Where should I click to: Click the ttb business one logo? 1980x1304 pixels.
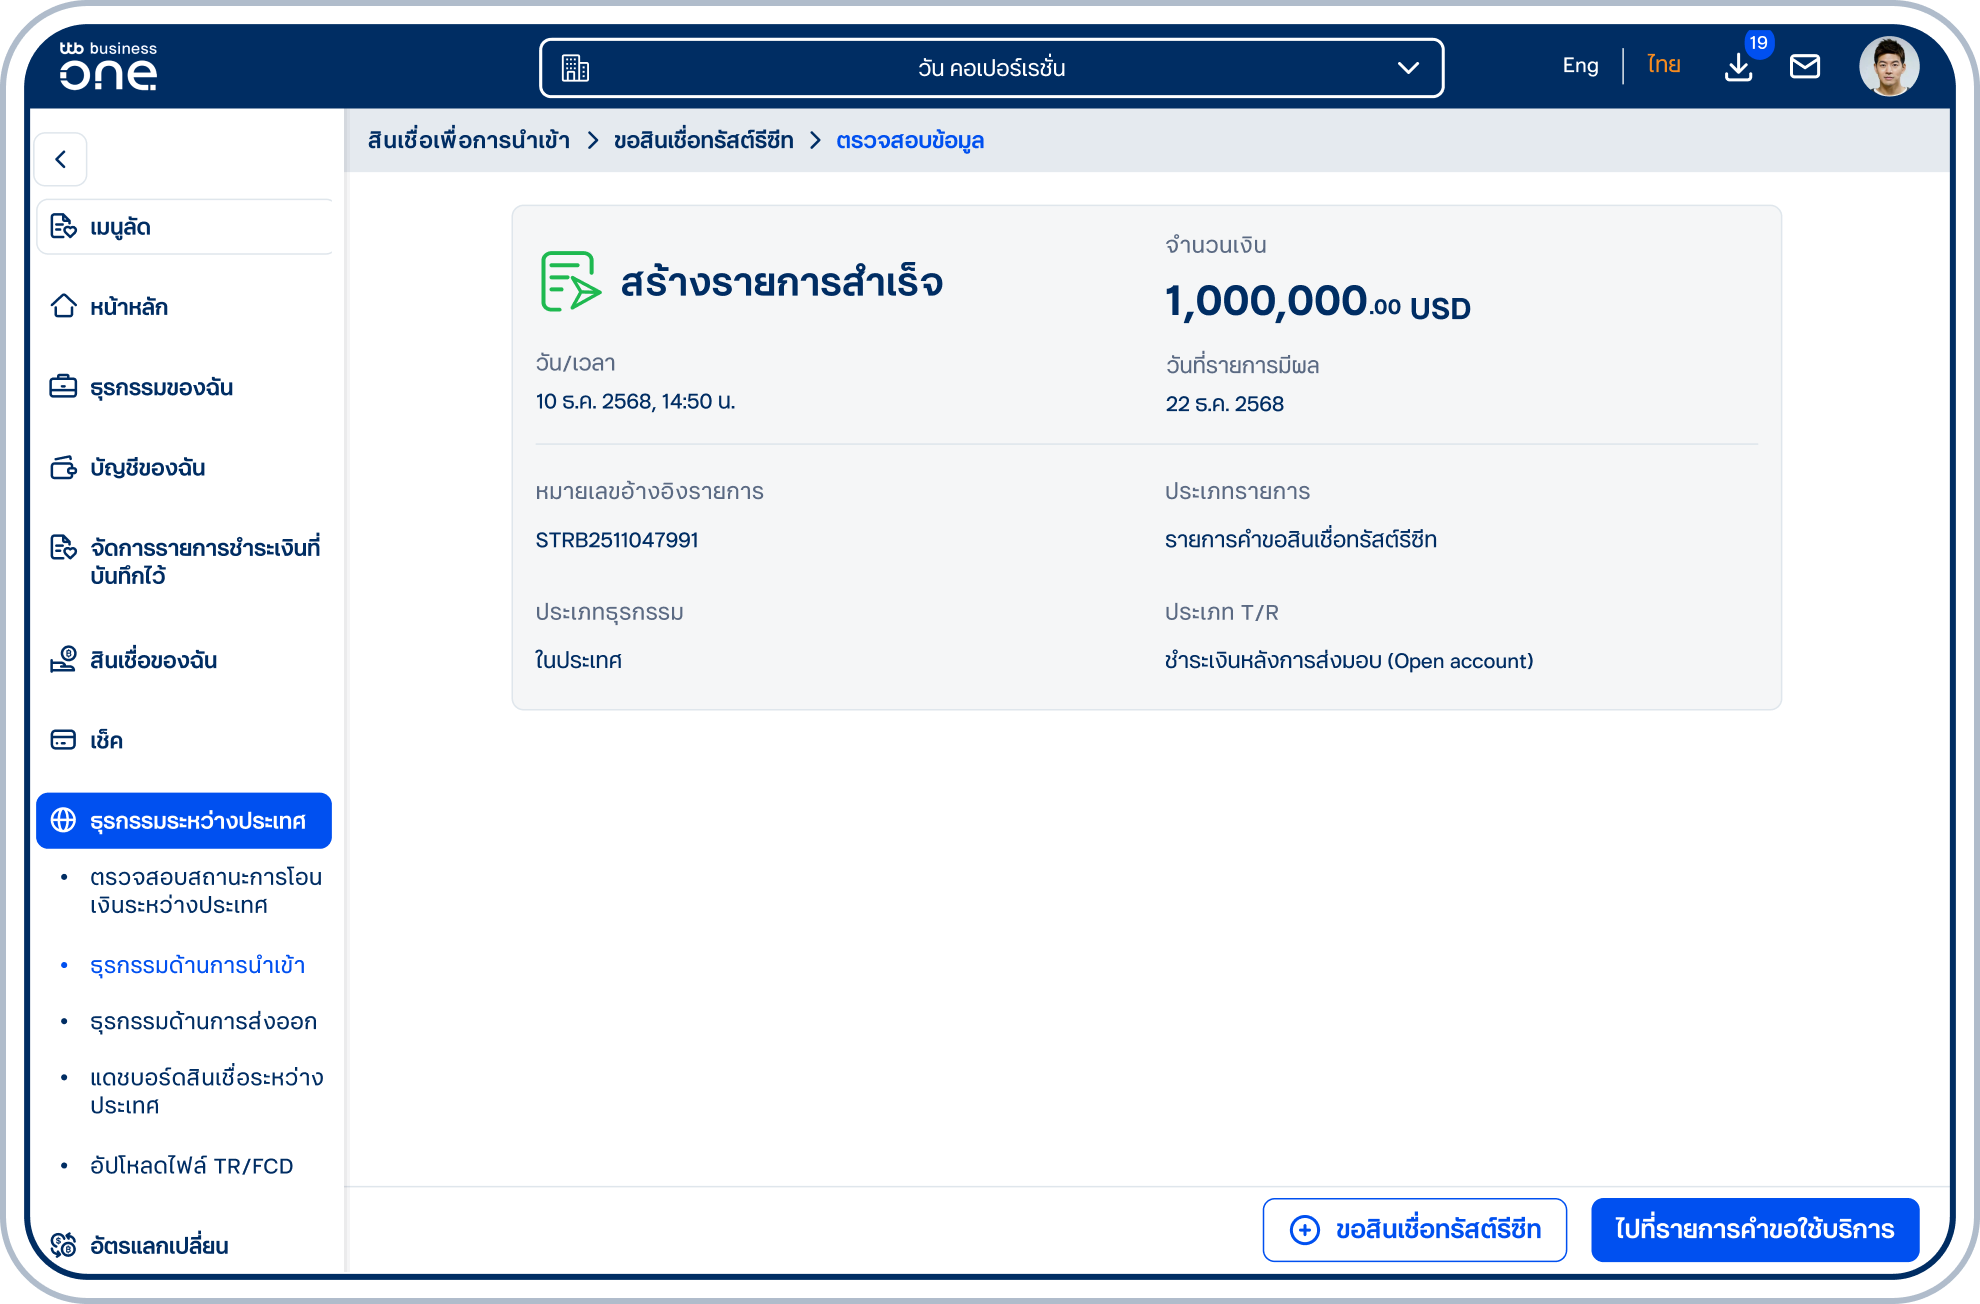(108, 66)
